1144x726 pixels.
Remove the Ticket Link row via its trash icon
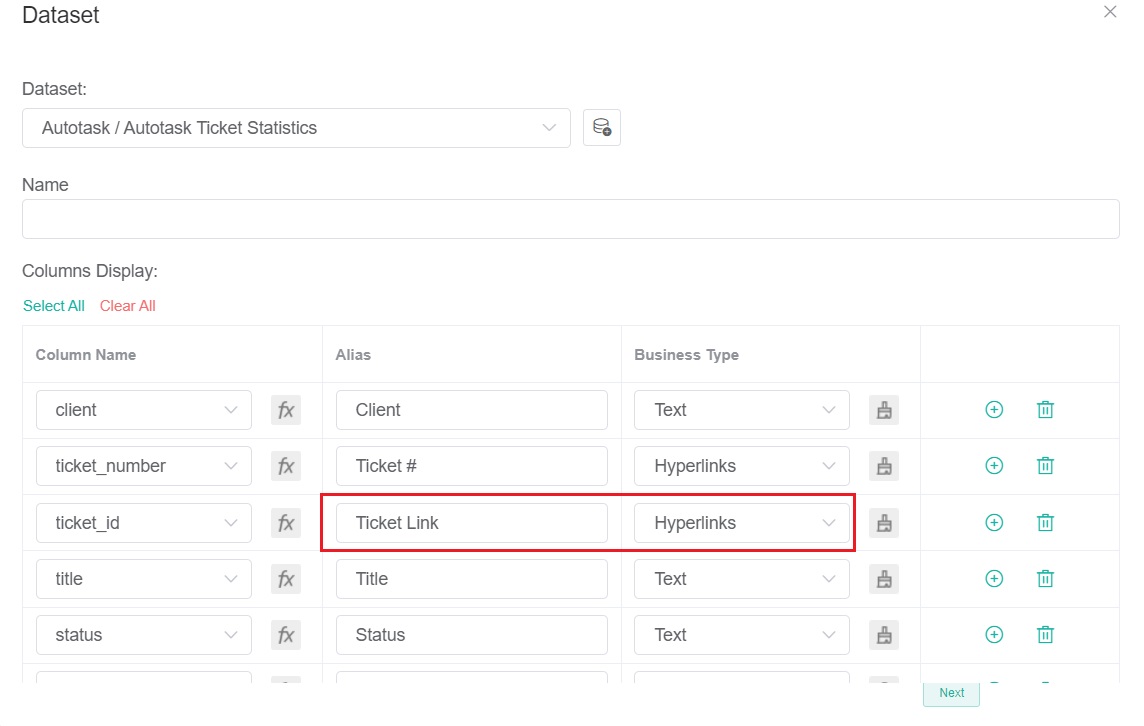tap(1044, 522)
